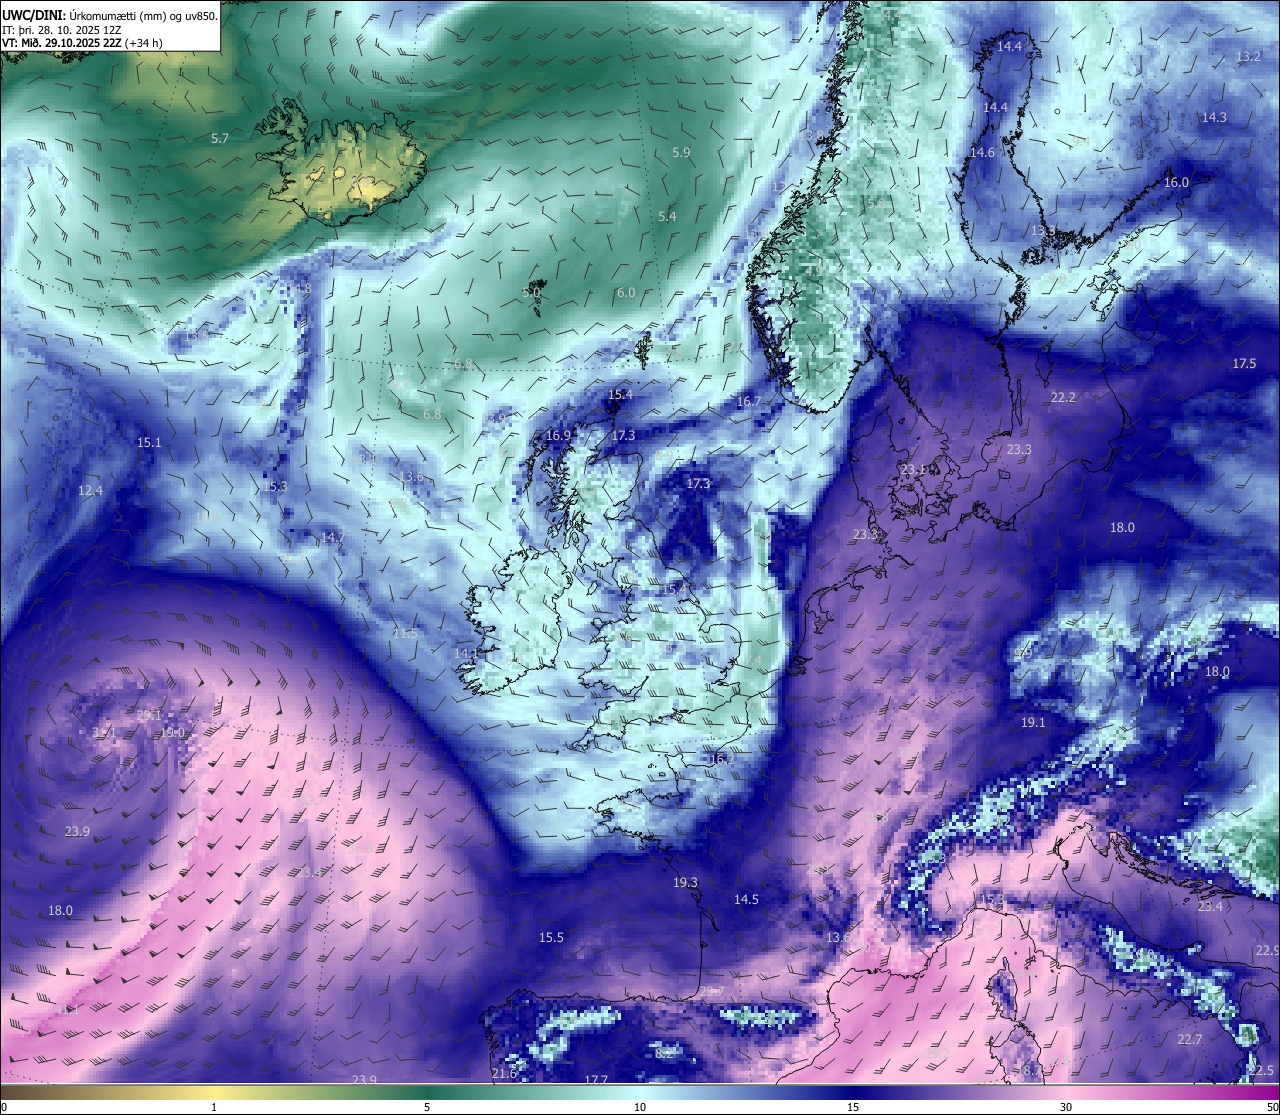The image size is (1280, 1115).
Task: Click the 13.2 value label
Action: (1249, 57)
